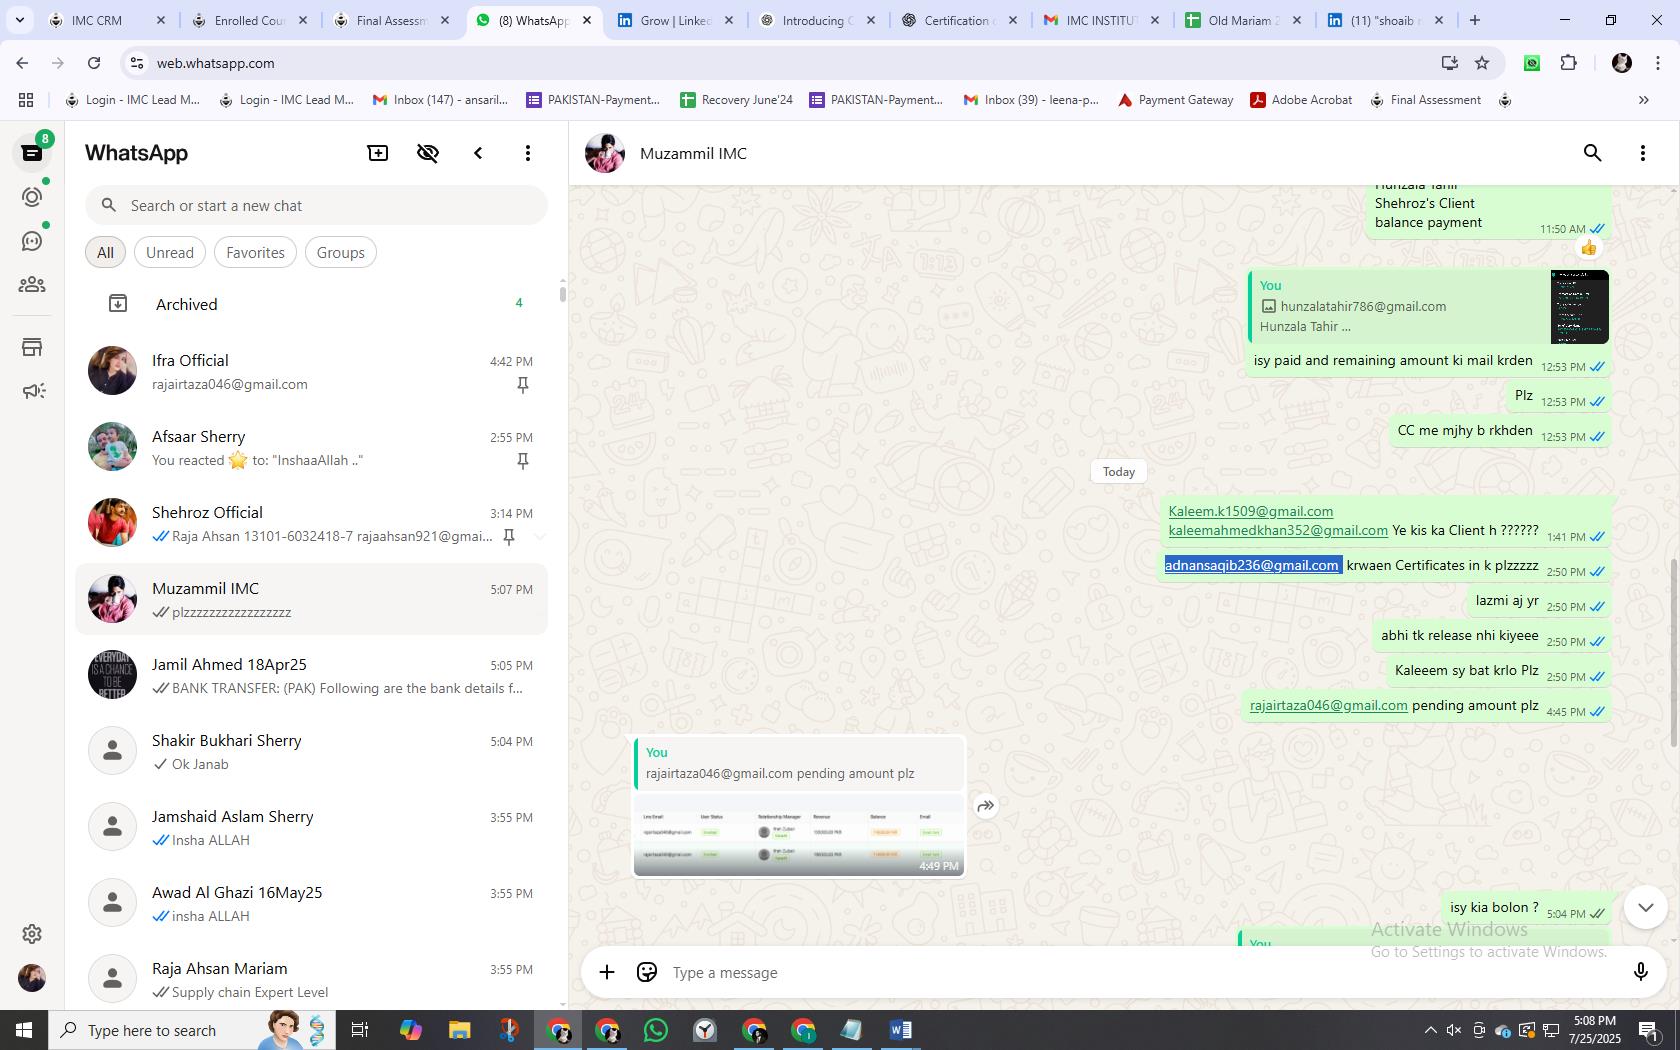Viewport: 1680px width, 1050px height.
Task: Click the Type a message field
Action: click(x=1140, y=972)
